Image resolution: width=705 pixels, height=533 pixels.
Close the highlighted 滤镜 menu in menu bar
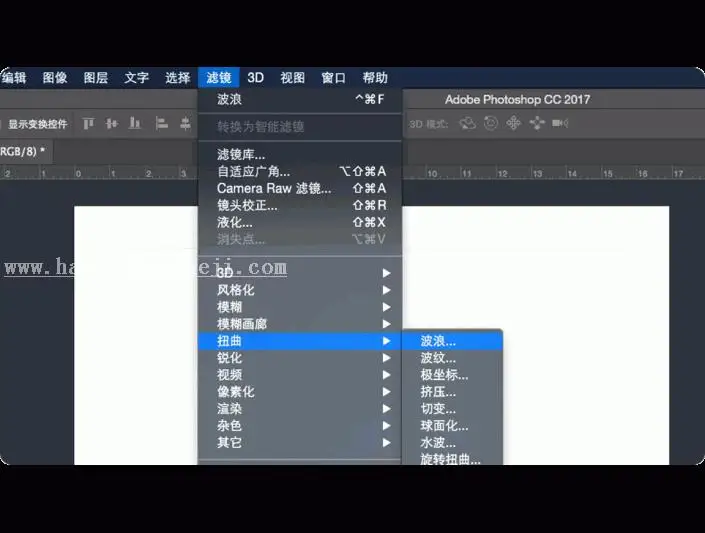[219, 77]
